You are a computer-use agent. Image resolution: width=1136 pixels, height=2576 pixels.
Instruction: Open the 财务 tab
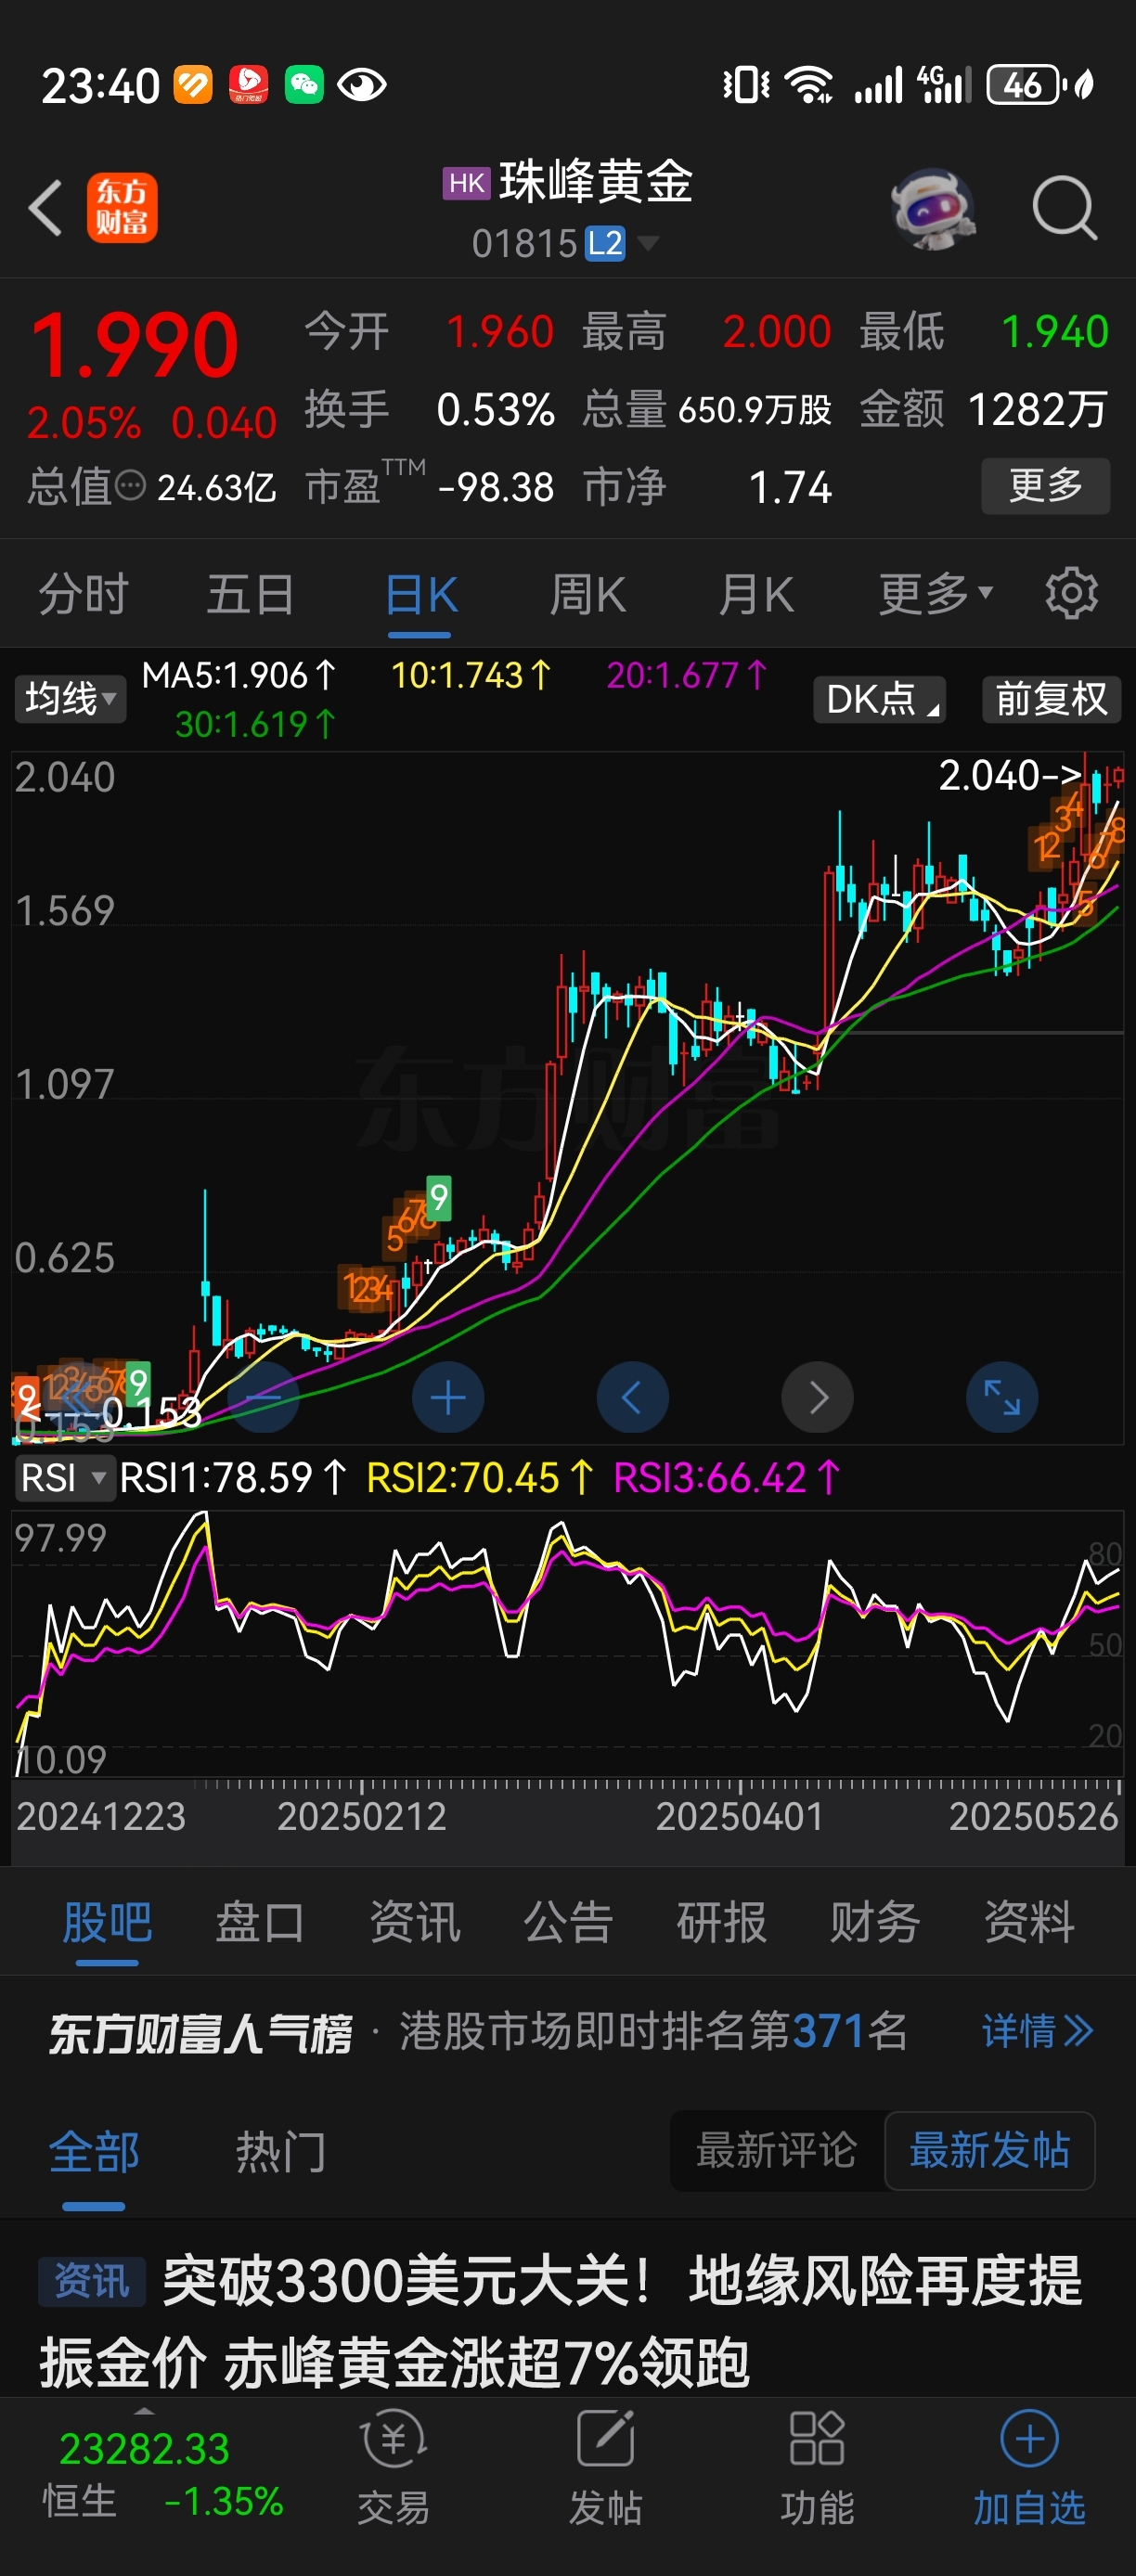click(874, 1922)
